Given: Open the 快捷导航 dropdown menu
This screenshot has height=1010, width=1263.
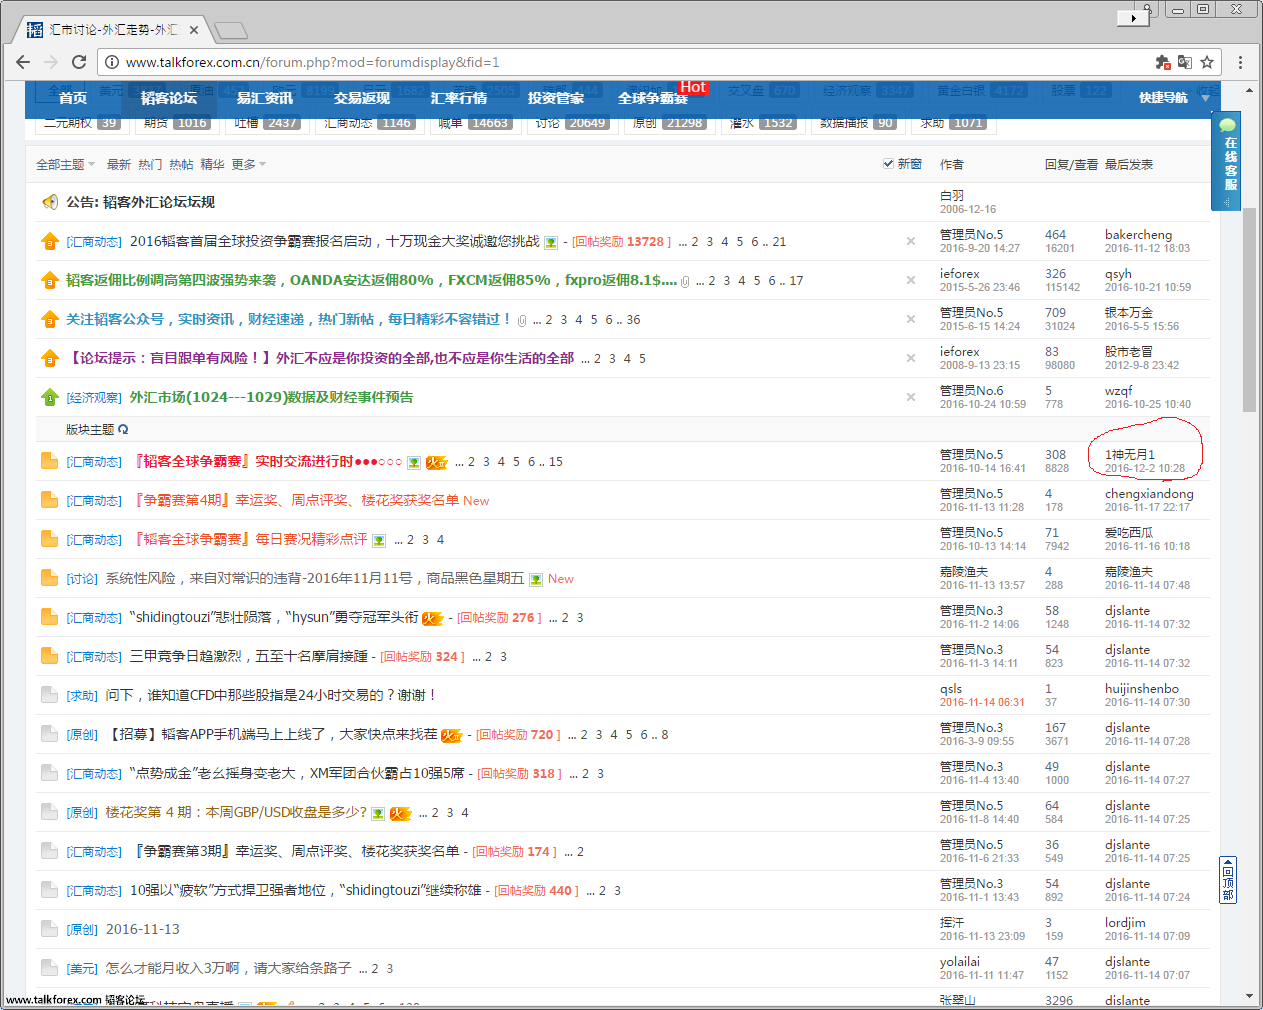Looking at the screenshot, I should coord(1172,98).
